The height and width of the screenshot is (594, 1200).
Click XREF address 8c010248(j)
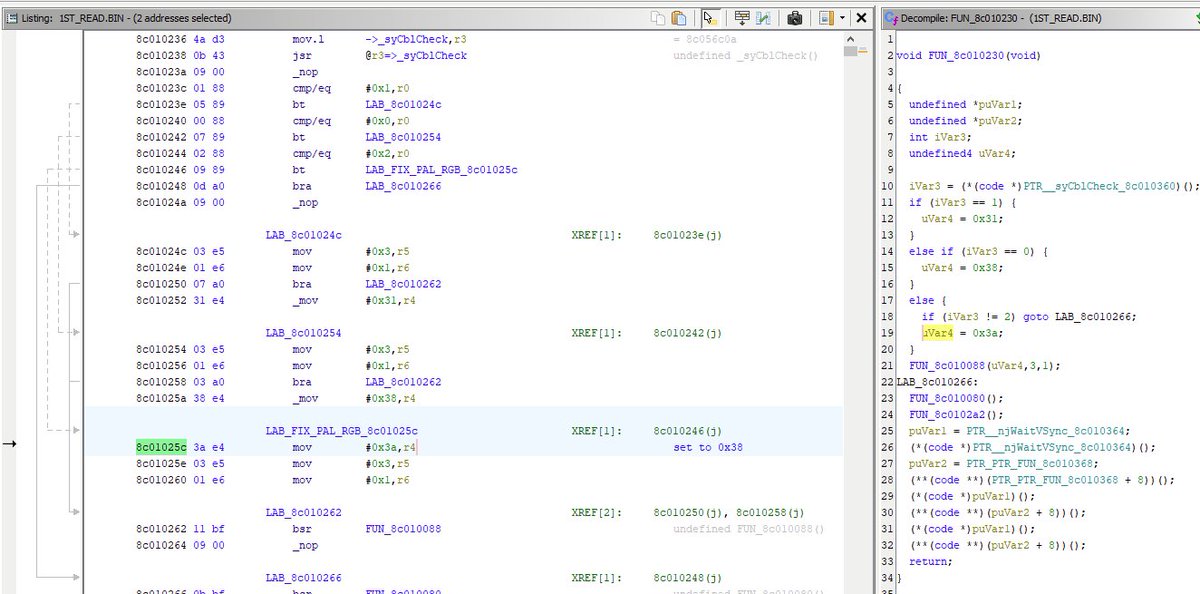coord(687,578)
